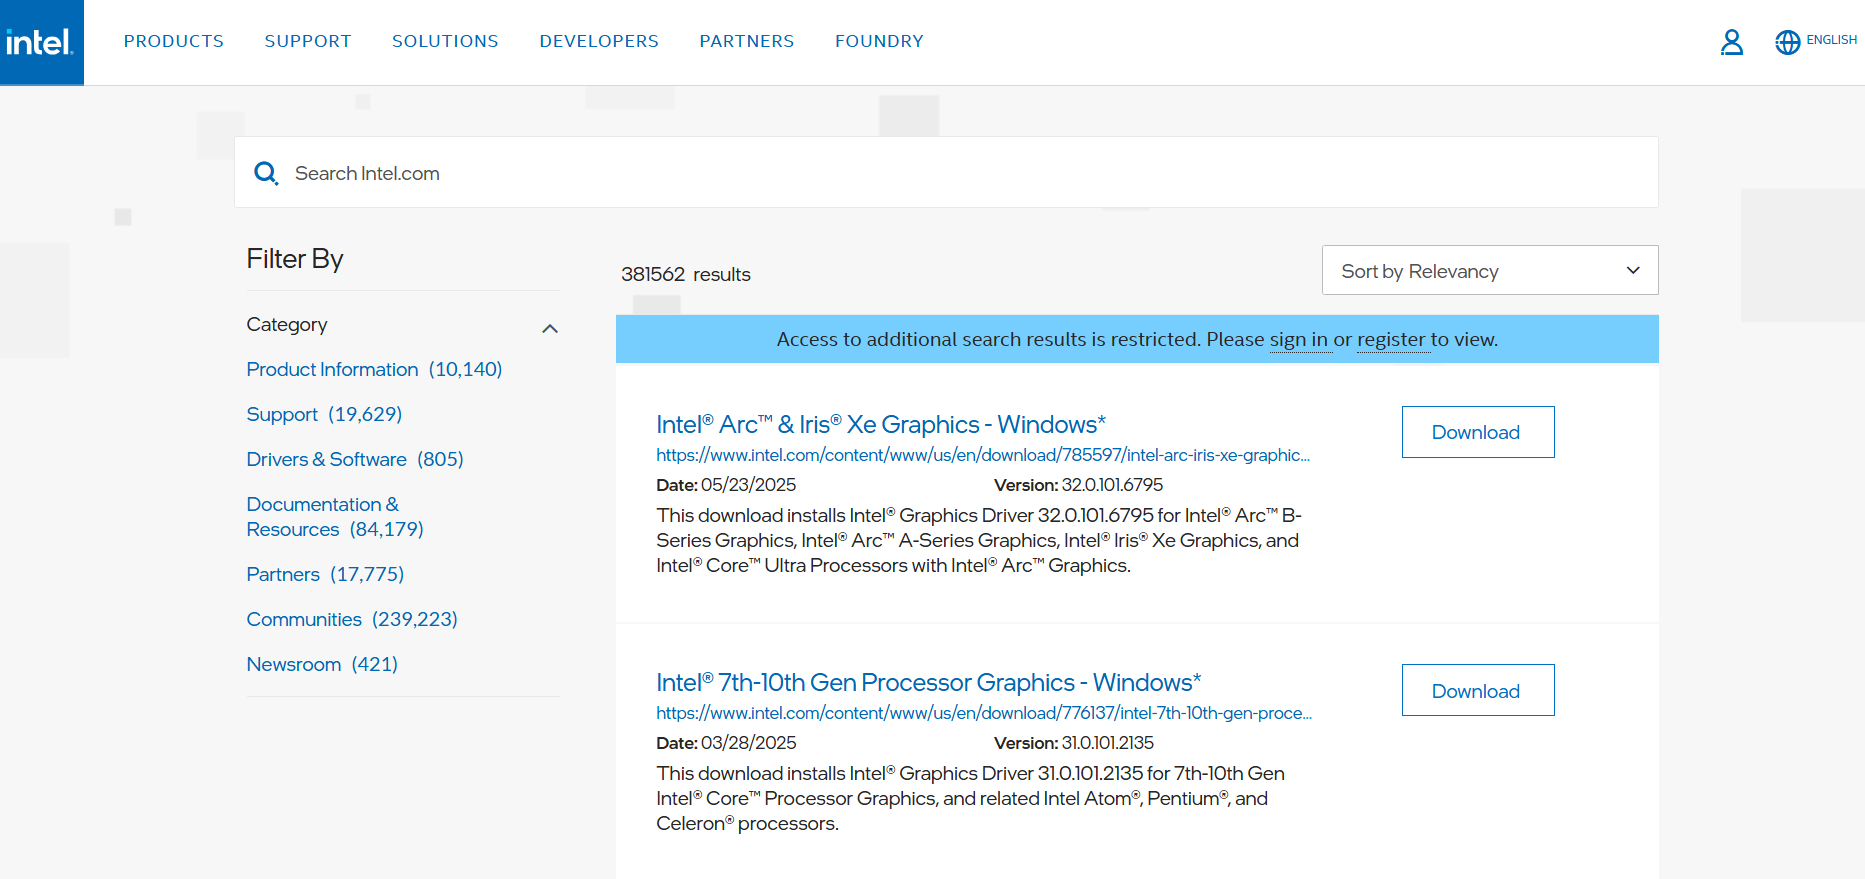Open the user account icon
This screenshot has height=879, width=1865.
(x=1731, y=42)
